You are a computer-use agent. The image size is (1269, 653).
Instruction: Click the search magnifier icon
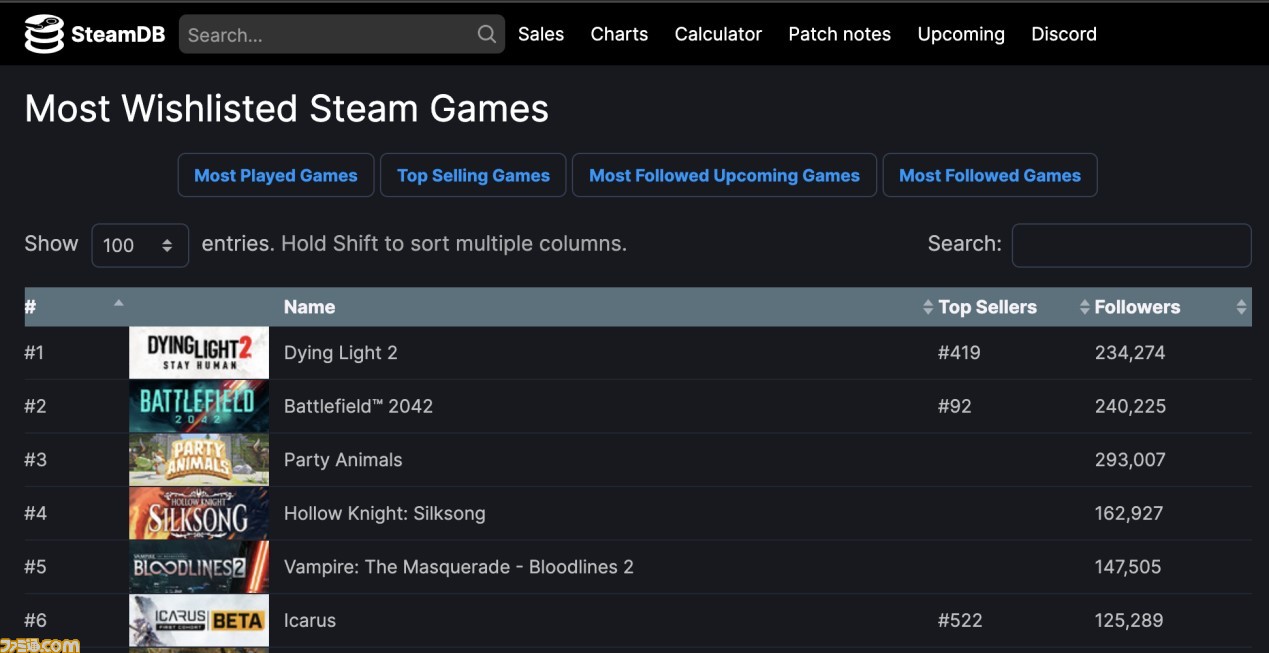point(487,34)
